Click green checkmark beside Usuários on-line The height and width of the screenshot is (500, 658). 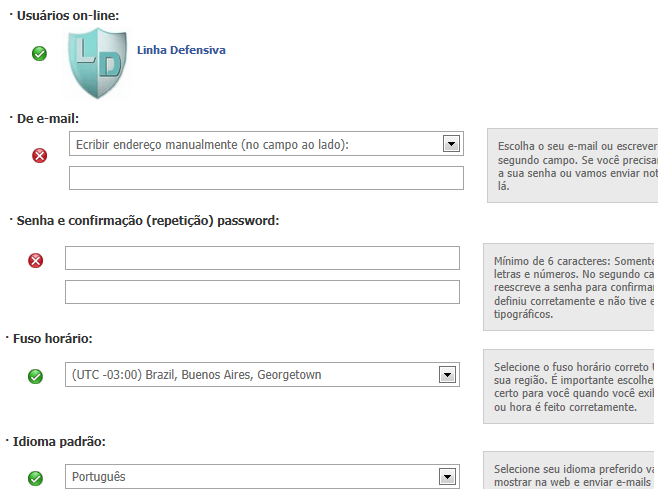coord(39,53)
